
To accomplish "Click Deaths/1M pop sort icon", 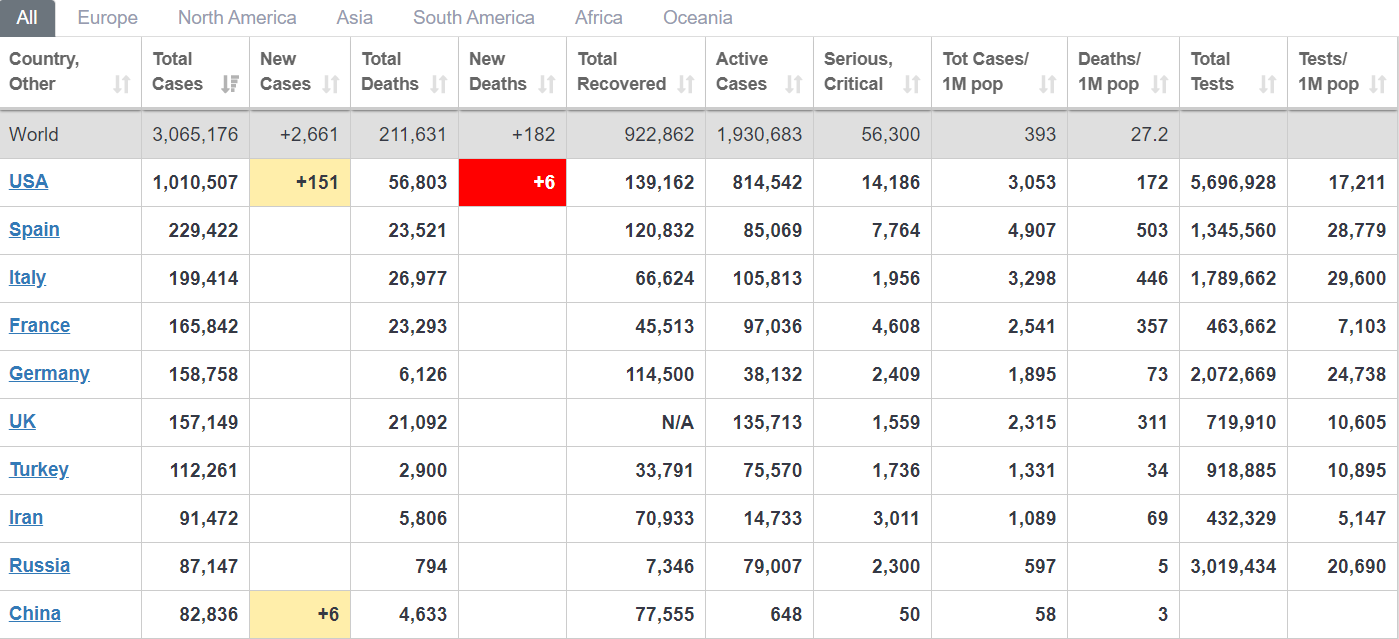I will (x=1160, y=84).
